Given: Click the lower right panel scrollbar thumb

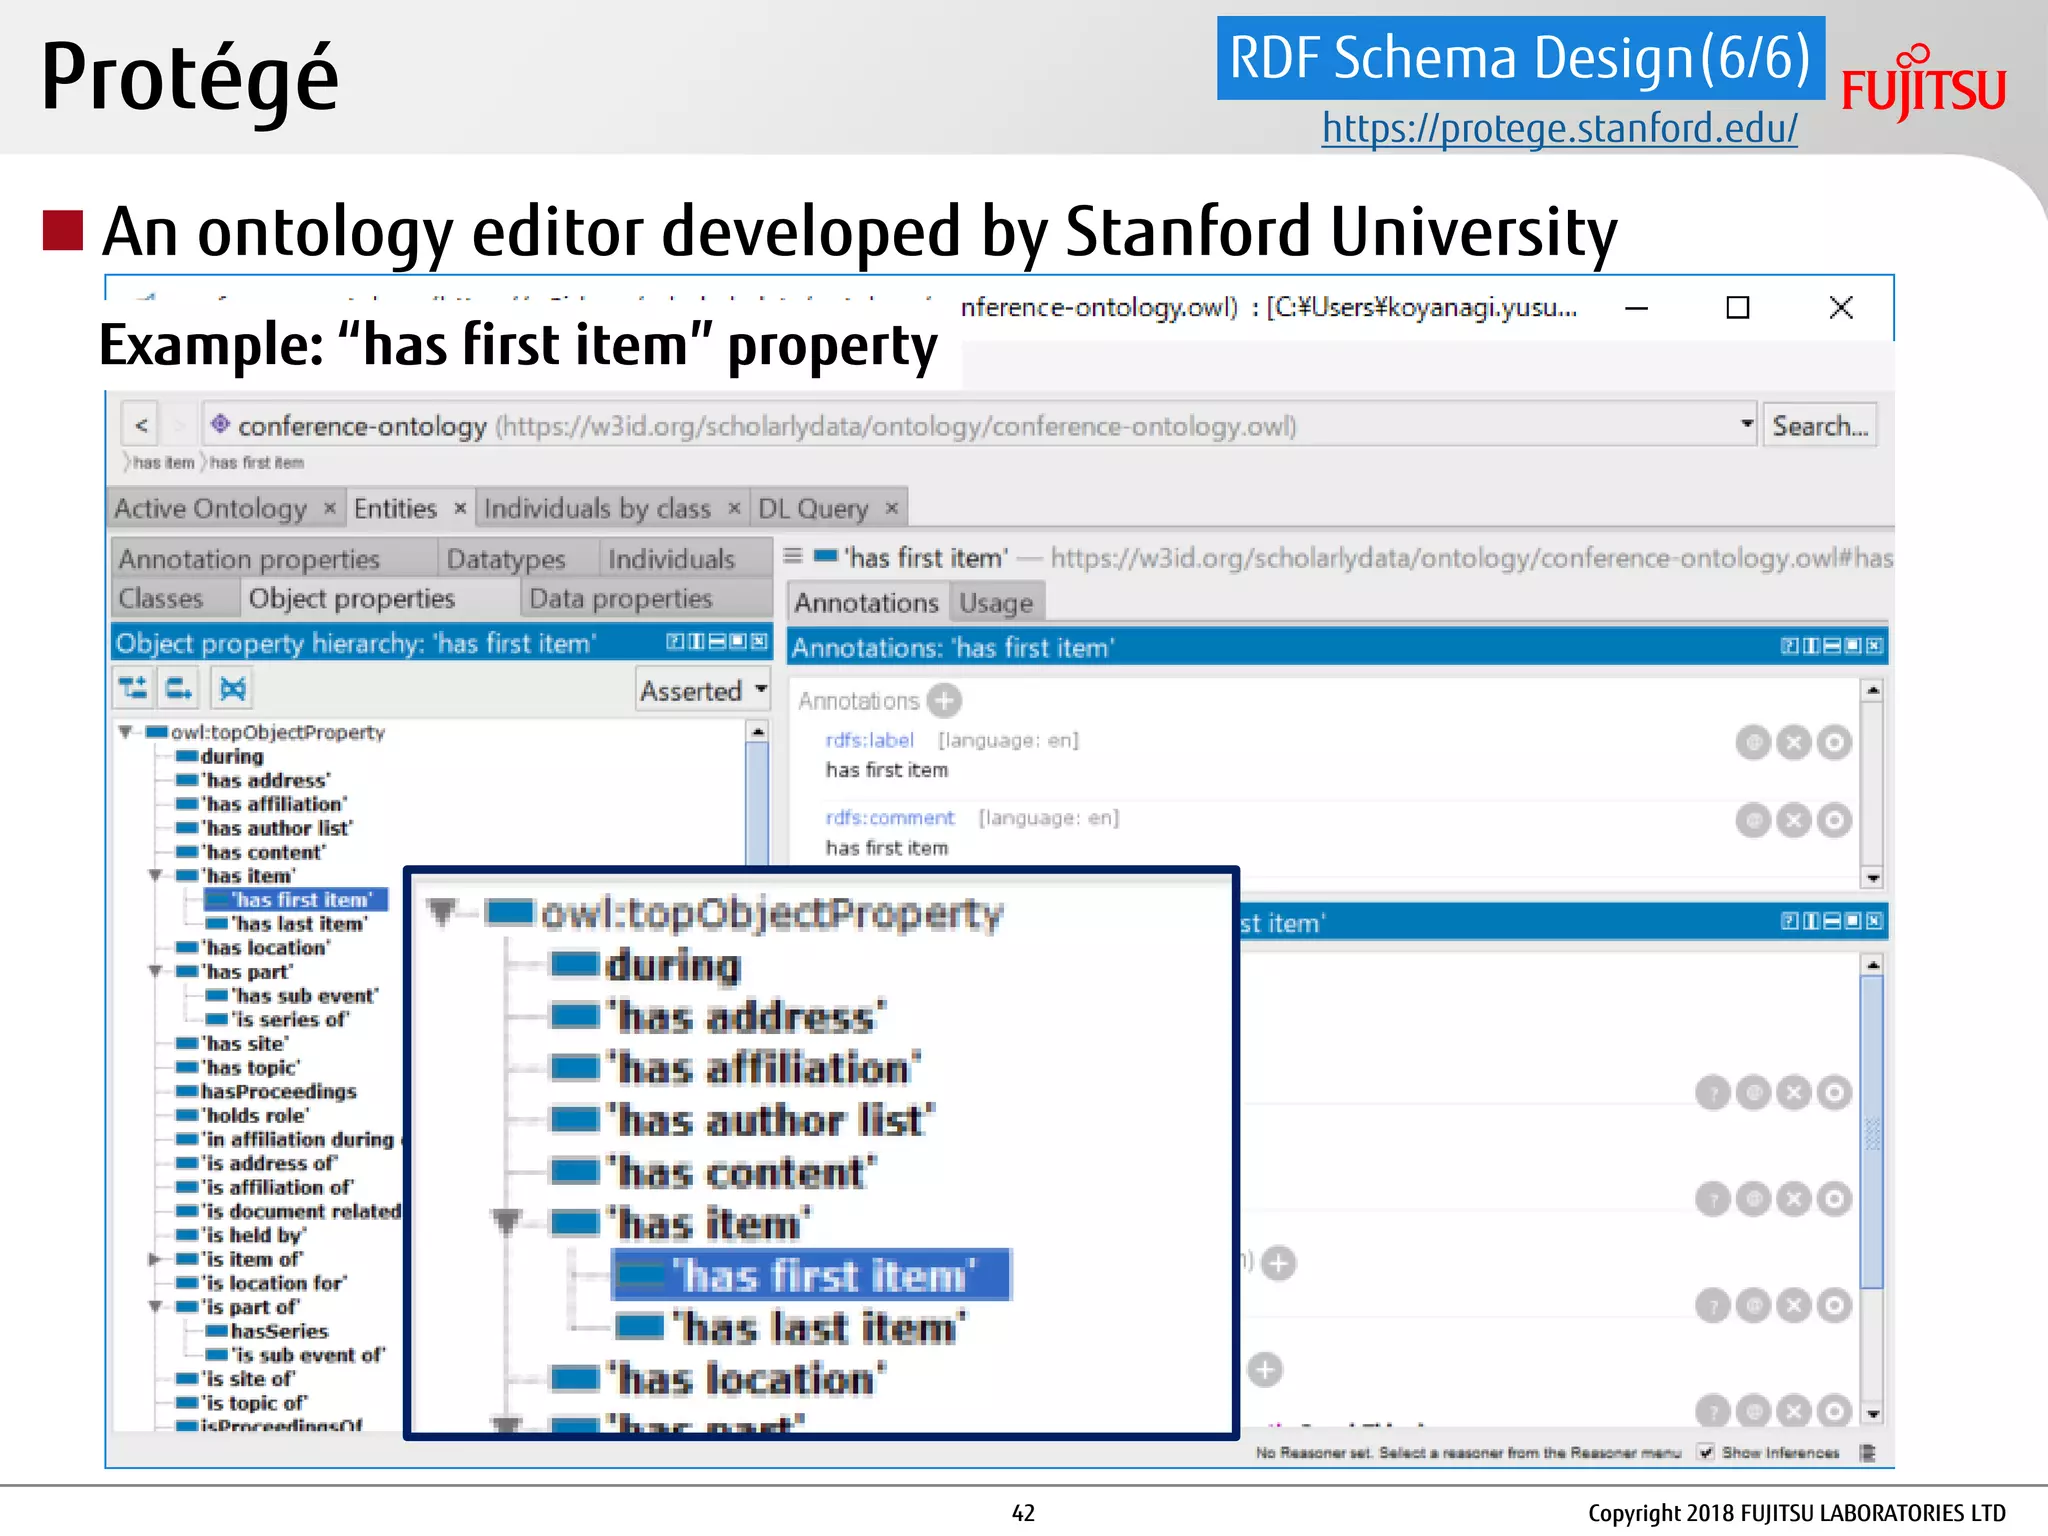Looking at the screenshot, I should click(x=1872, y=1132).
